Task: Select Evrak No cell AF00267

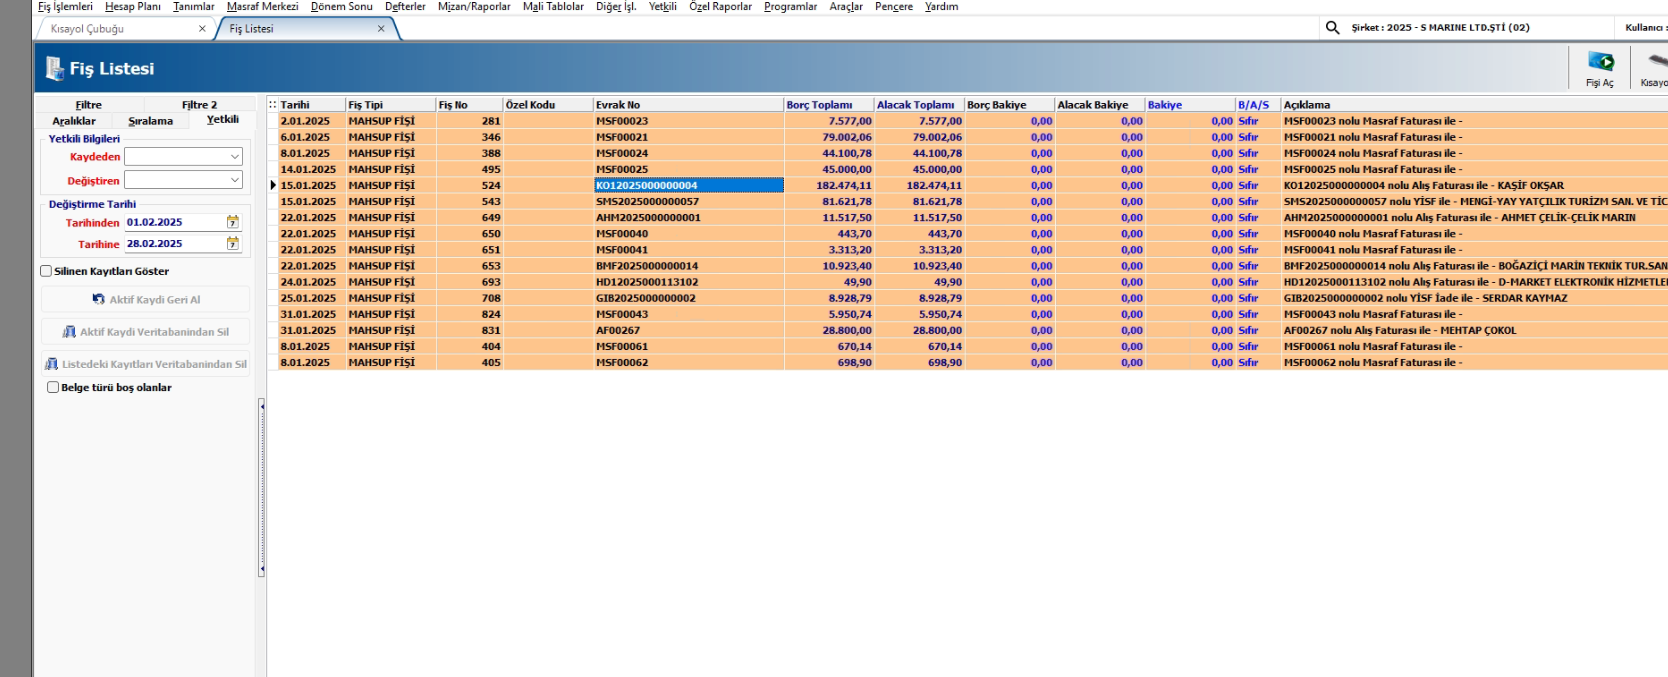Action: (688, 330)
